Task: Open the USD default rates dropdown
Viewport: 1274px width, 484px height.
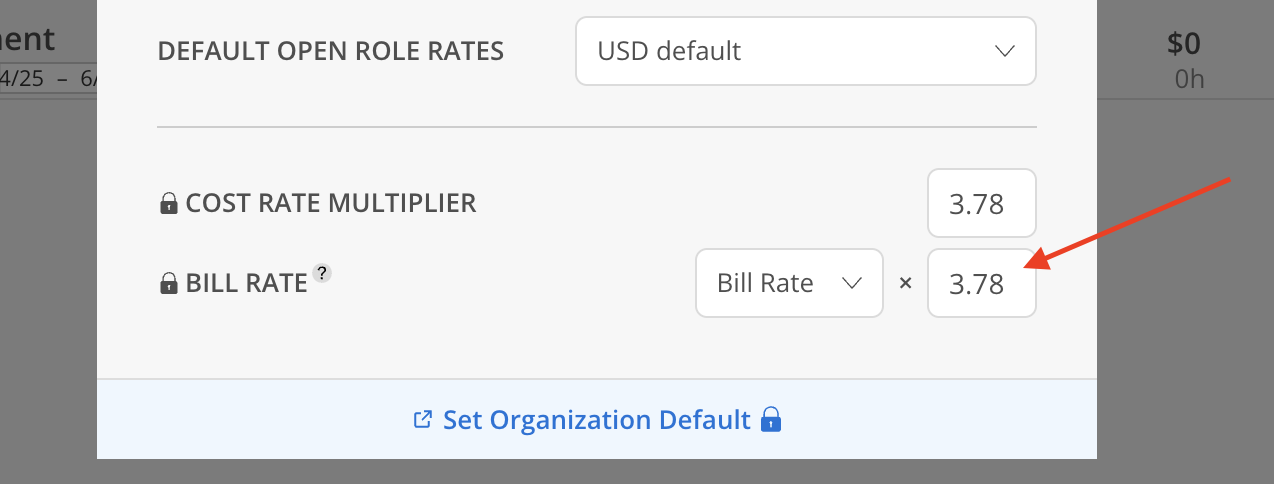Action: (x=806, y=51)
